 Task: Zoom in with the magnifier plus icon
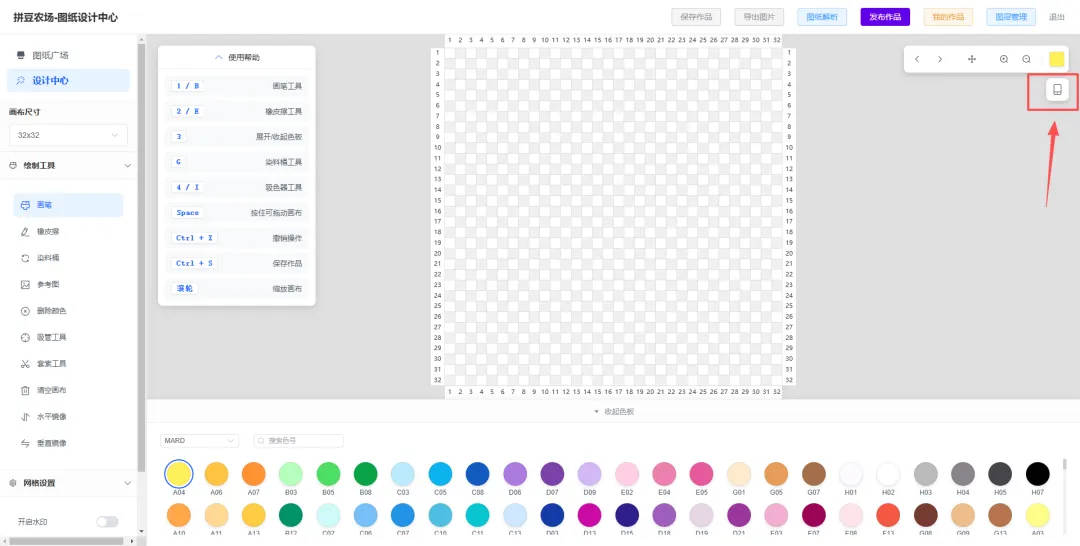(x=1004, y=59)
